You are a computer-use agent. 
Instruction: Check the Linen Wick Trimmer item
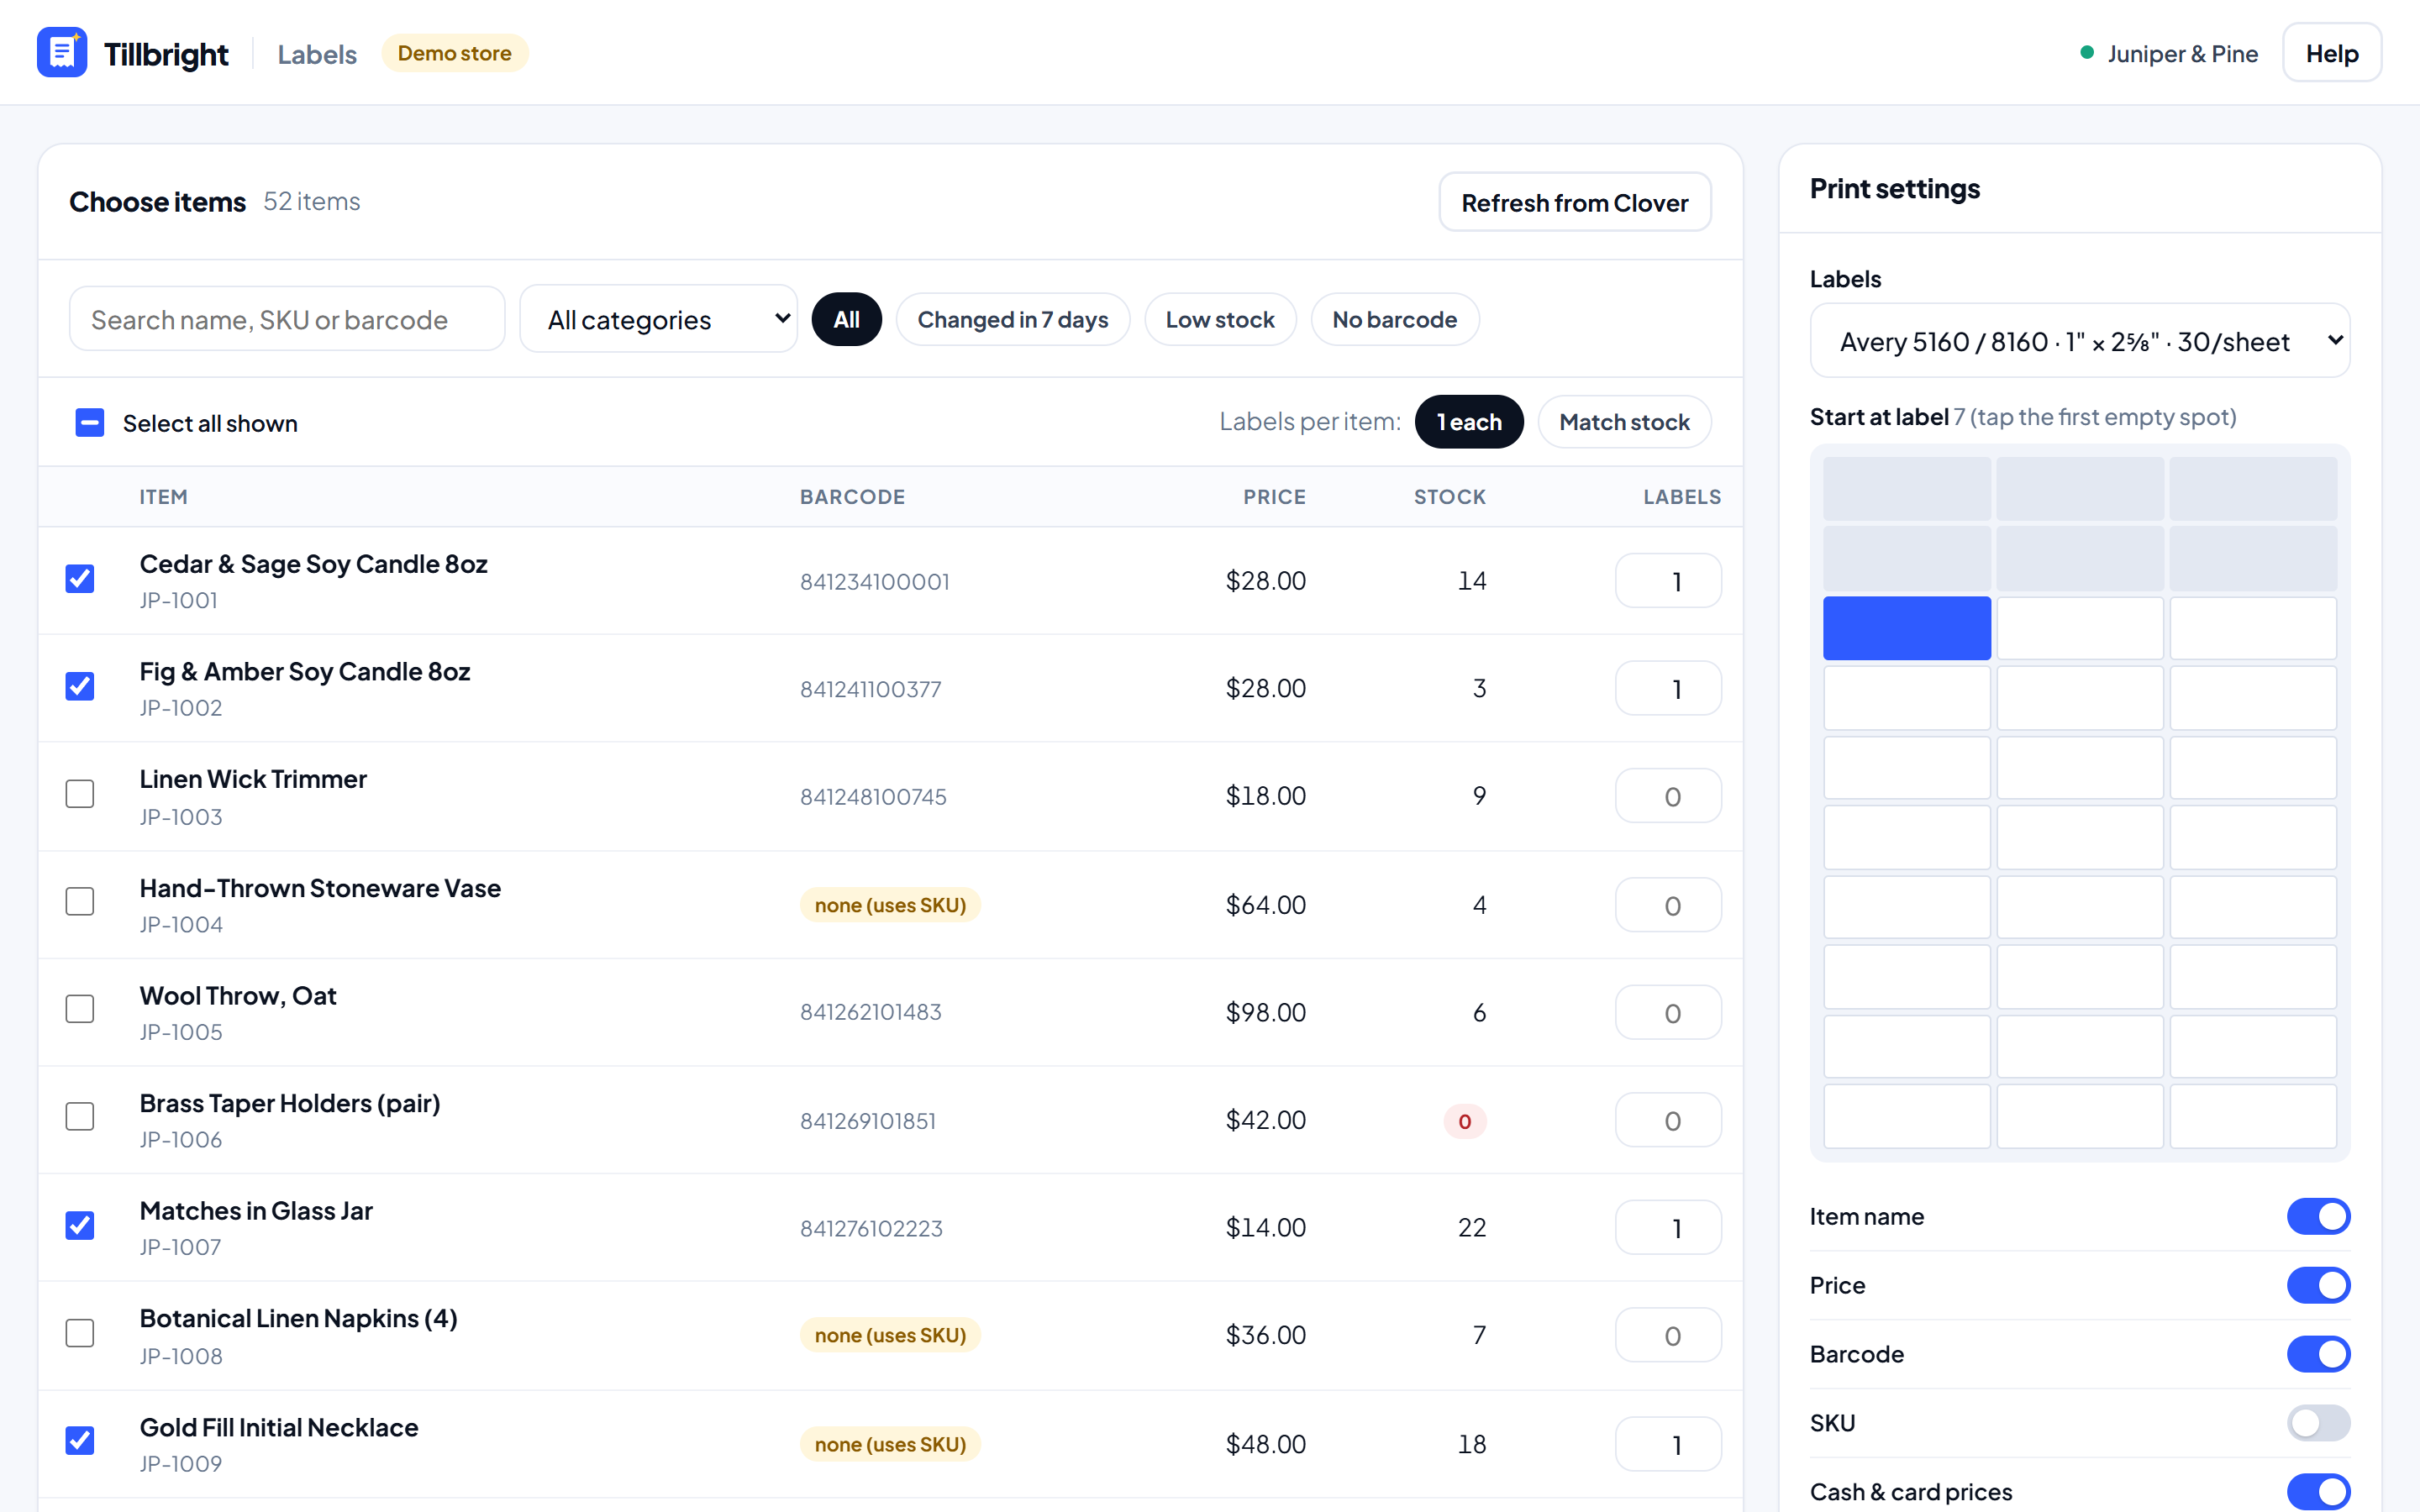coord(80,794)
